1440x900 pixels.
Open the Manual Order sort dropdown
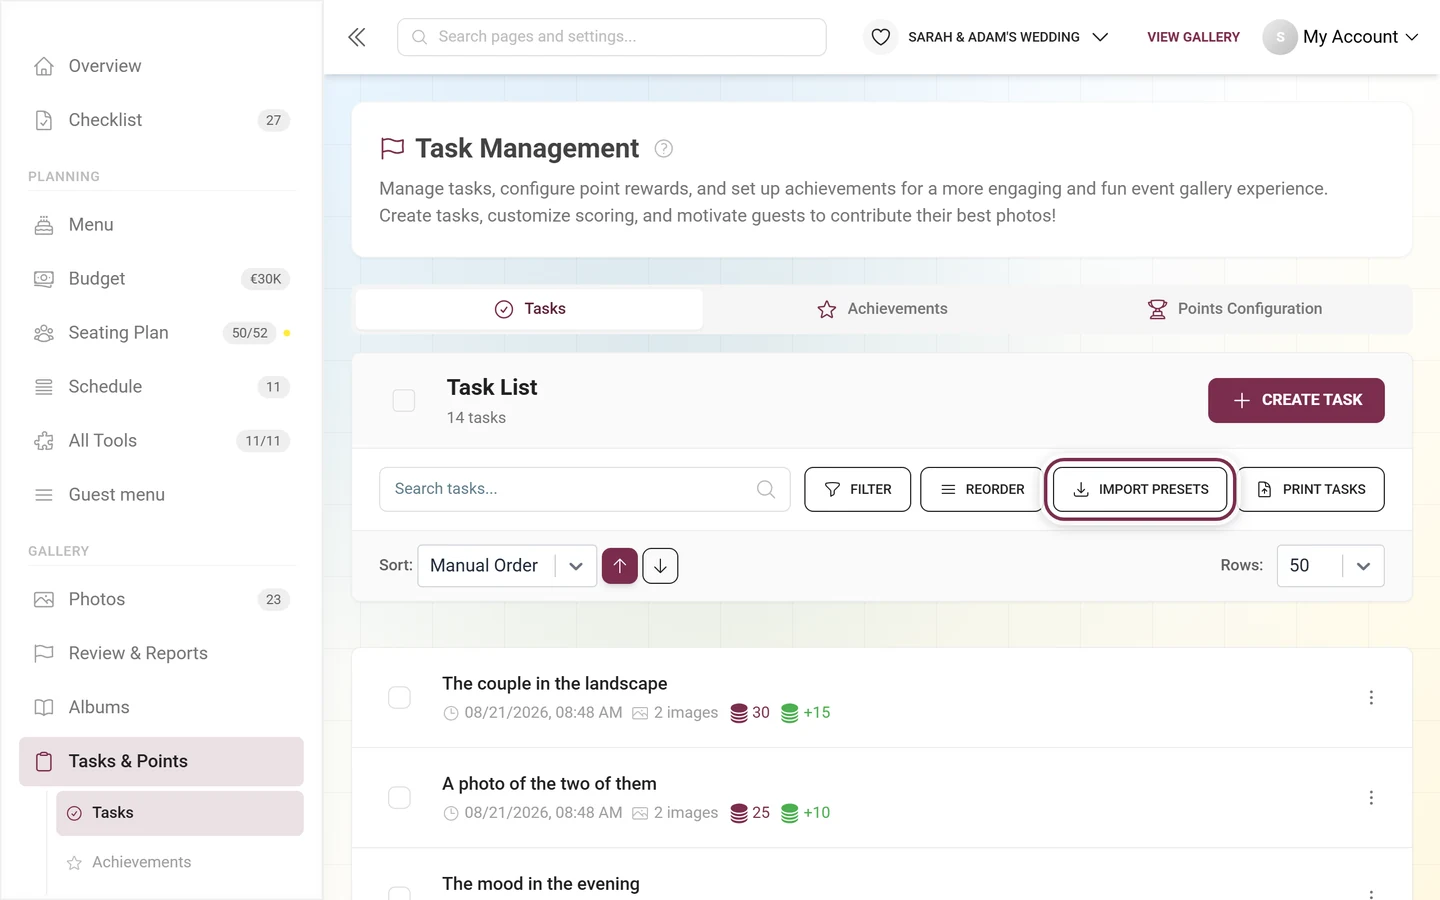click(507, 566)
